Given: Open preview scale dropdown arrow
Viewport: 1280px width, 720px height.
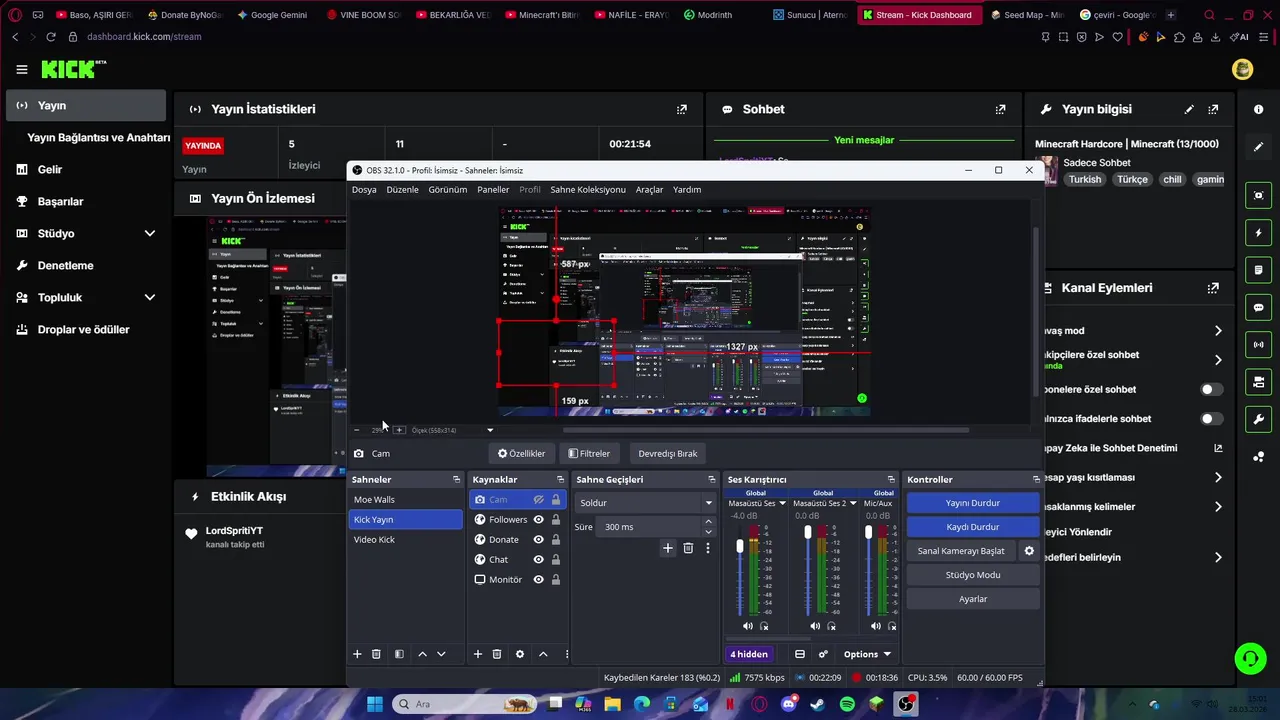Looking at the screenshot, I should coord(490,430).
